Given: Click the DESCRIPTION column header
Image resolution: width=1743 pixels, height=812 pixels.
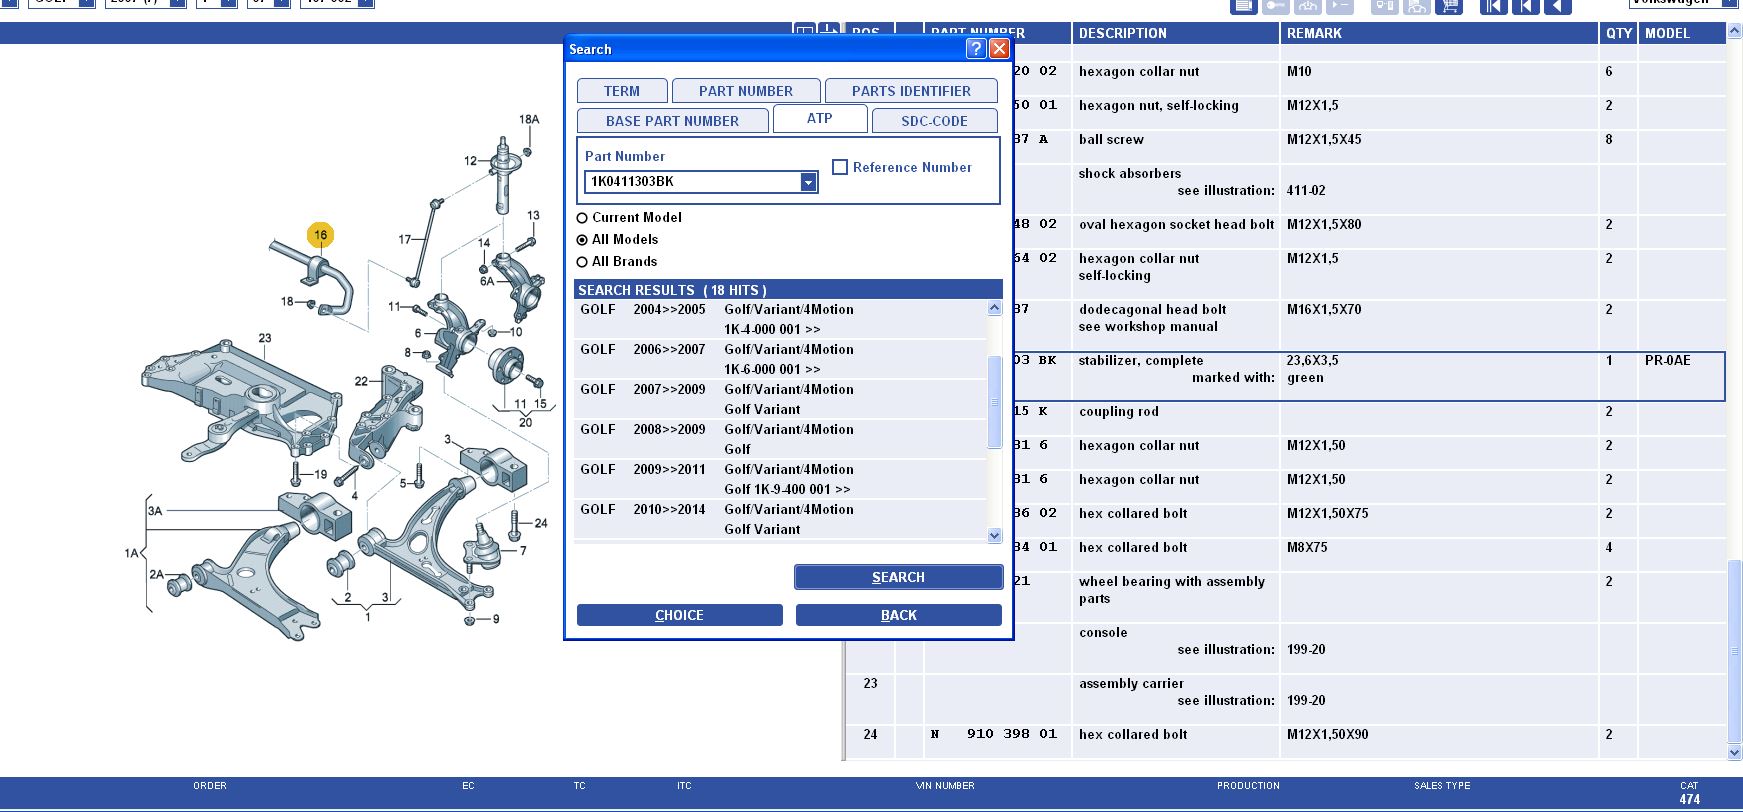Looking at the screenshot, I should 1176,33.
